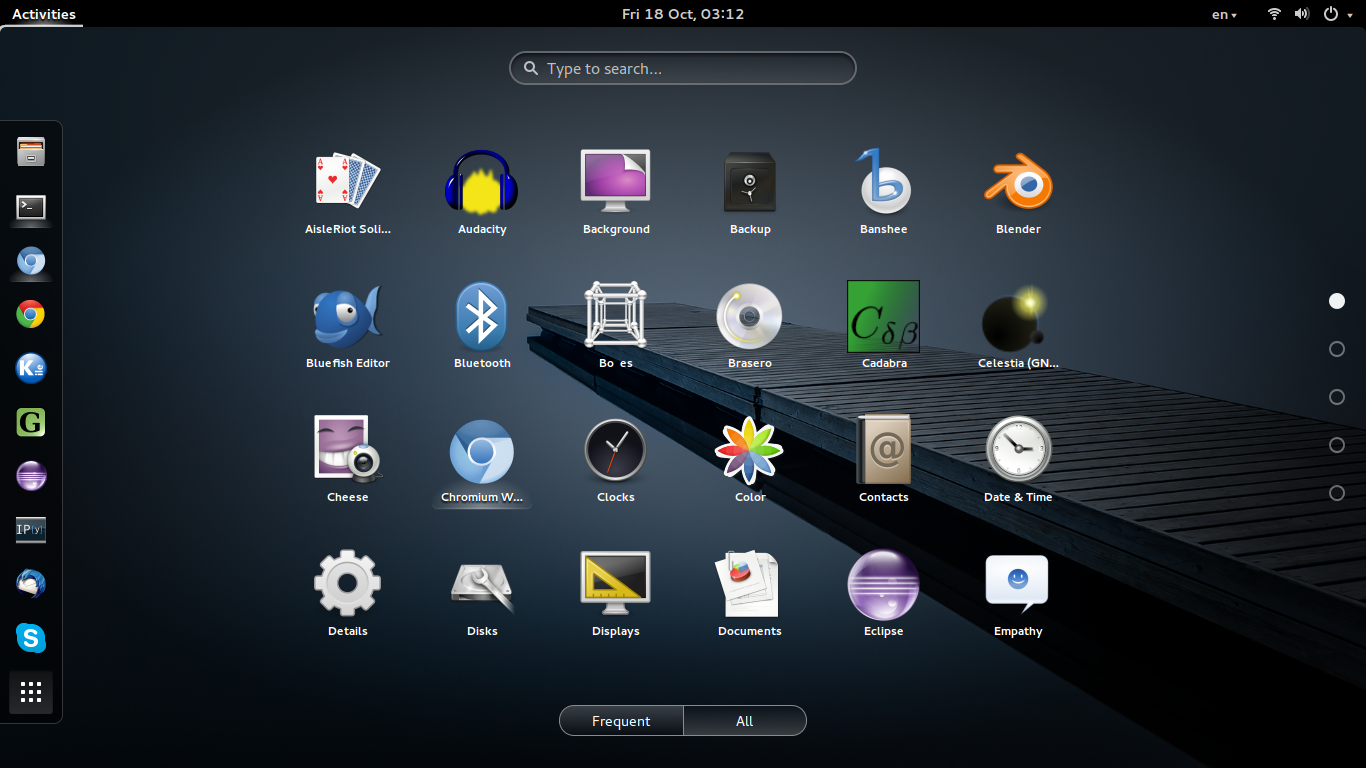Launch Skype from the dash
This screenshot has height=768, width=1366.
point(31,637)
